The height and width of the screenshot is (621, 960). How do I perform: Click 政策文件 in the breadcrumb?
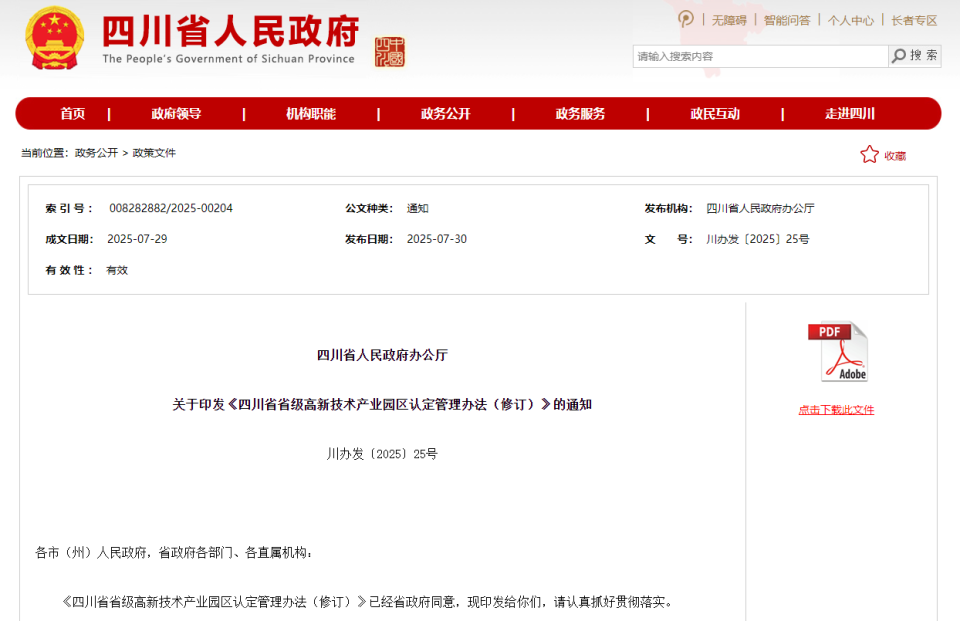tap(154, 152)
